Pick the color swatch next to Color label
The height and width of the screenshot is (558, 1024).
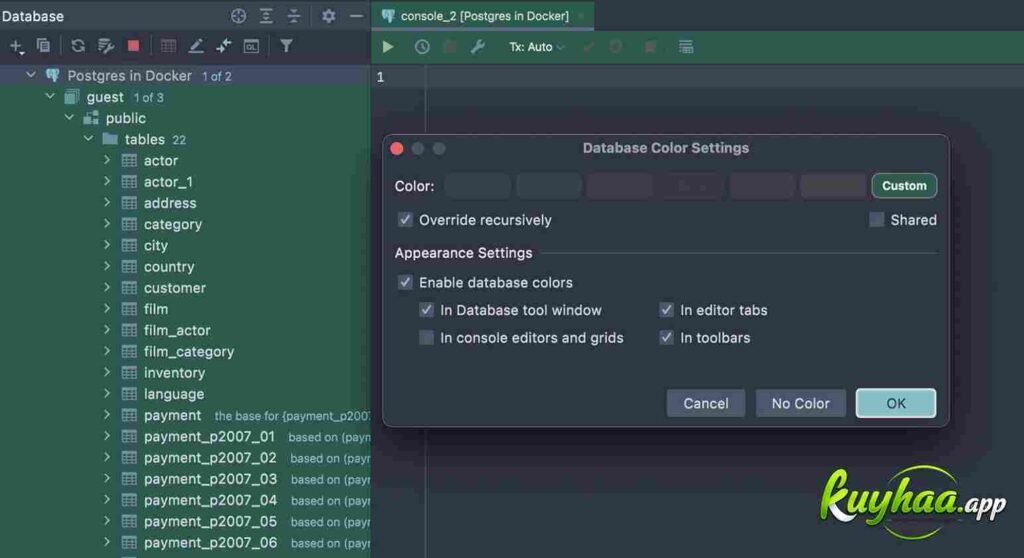[x=477, y=186]
